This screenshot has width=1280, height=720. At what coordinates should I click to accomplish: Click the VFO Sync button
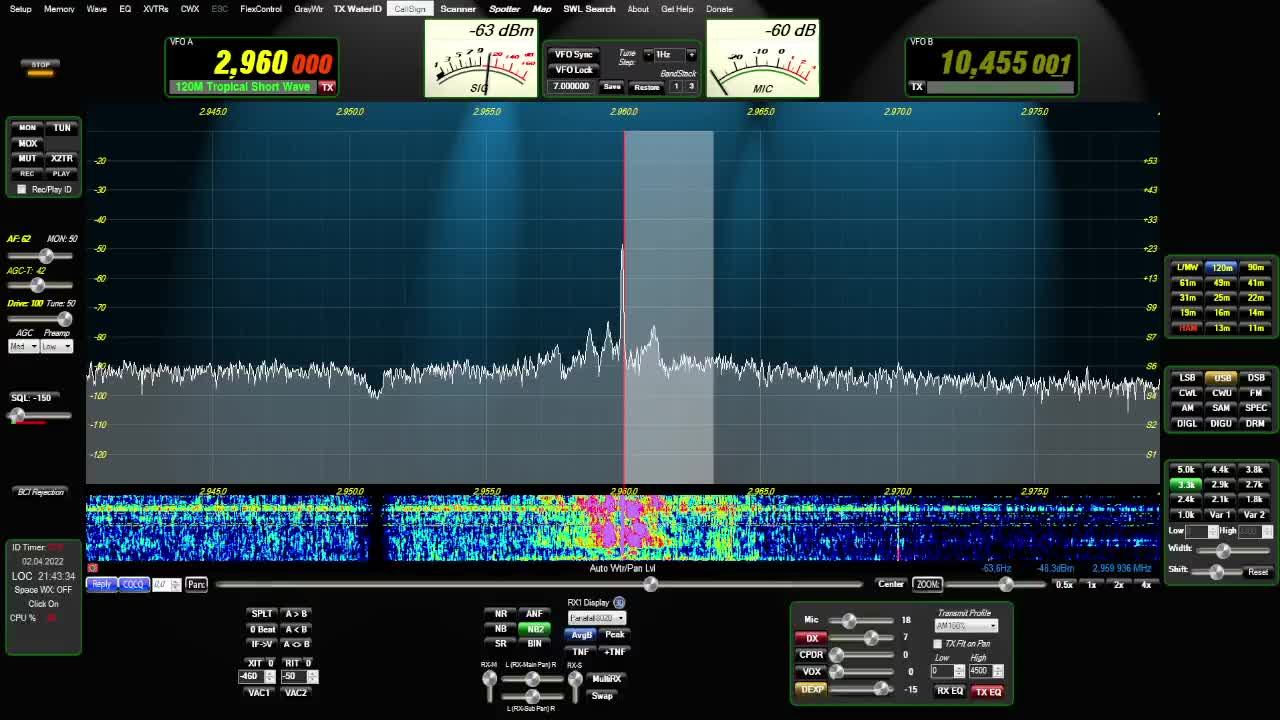coord(573,54)
